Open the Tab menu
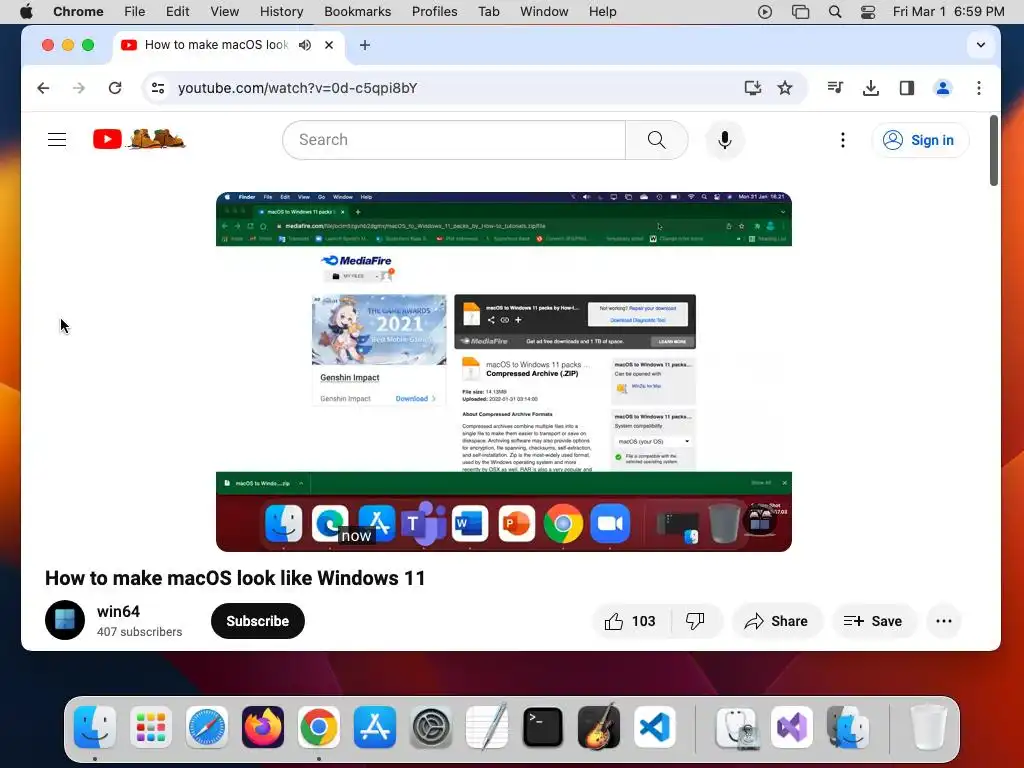 pos(488,12)
